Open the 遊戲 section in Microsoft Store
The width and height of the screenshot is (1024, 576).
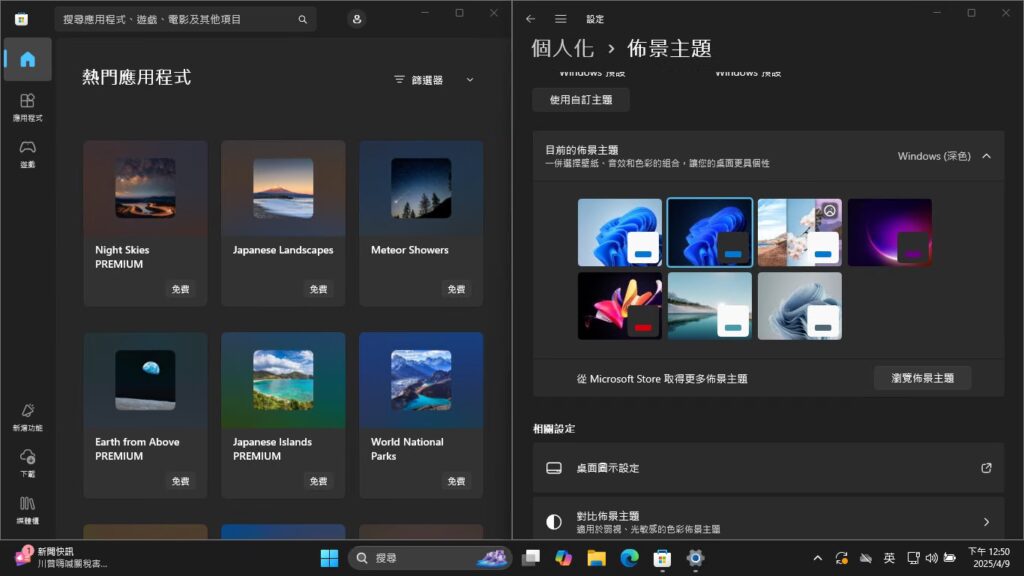coord(27,150)
